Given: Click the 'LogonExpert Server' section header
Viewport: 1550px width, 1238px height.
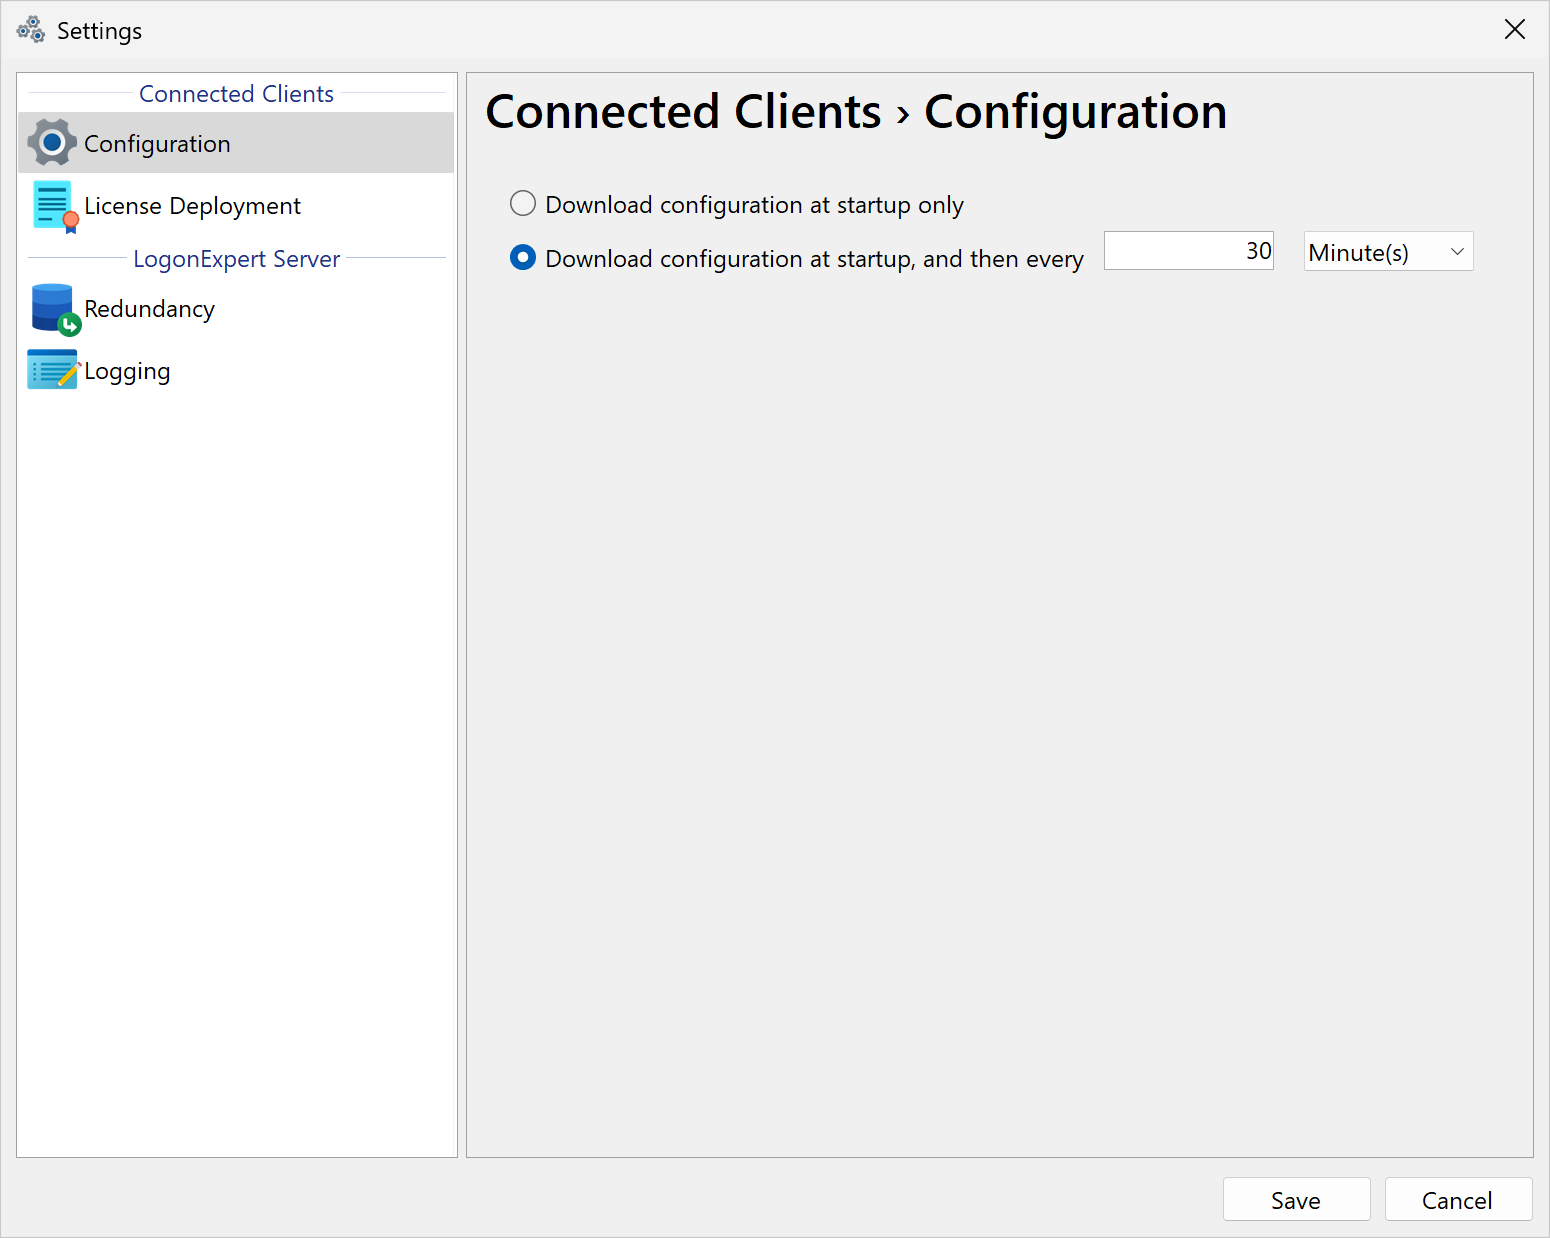Looking at the screenshot, I should [x=236, y=259].
